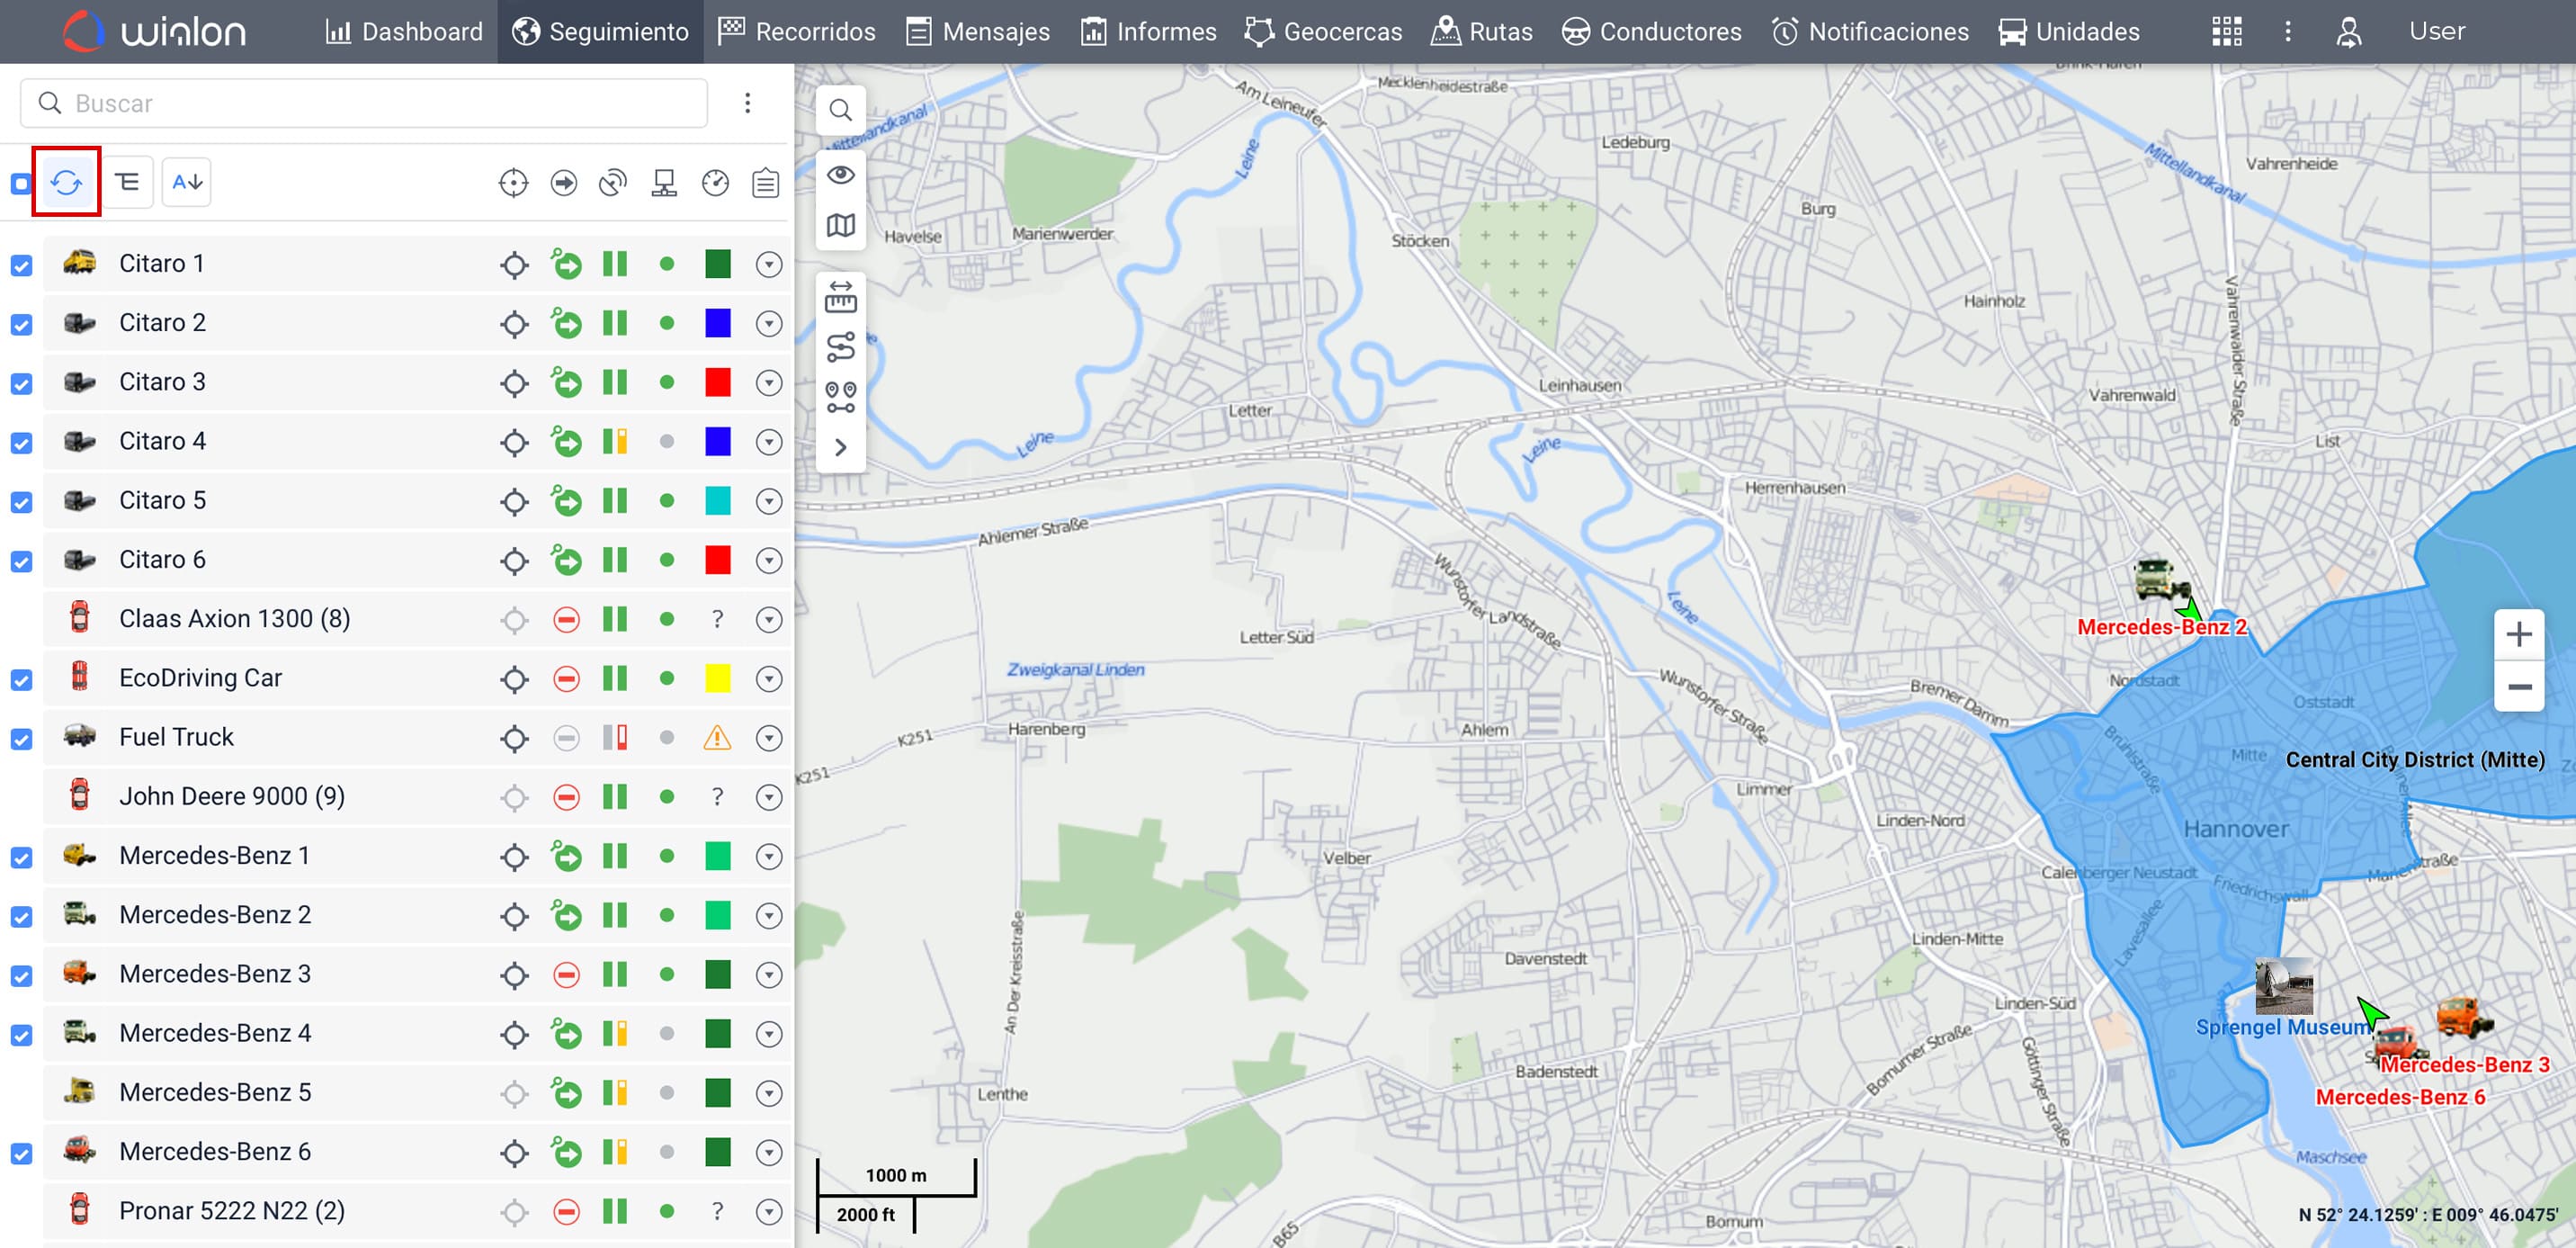Open the apps grid icon in top bar
The width and height of the screenshot is (2576, 1248).
pyautogui.click(x=2226, y=32)
